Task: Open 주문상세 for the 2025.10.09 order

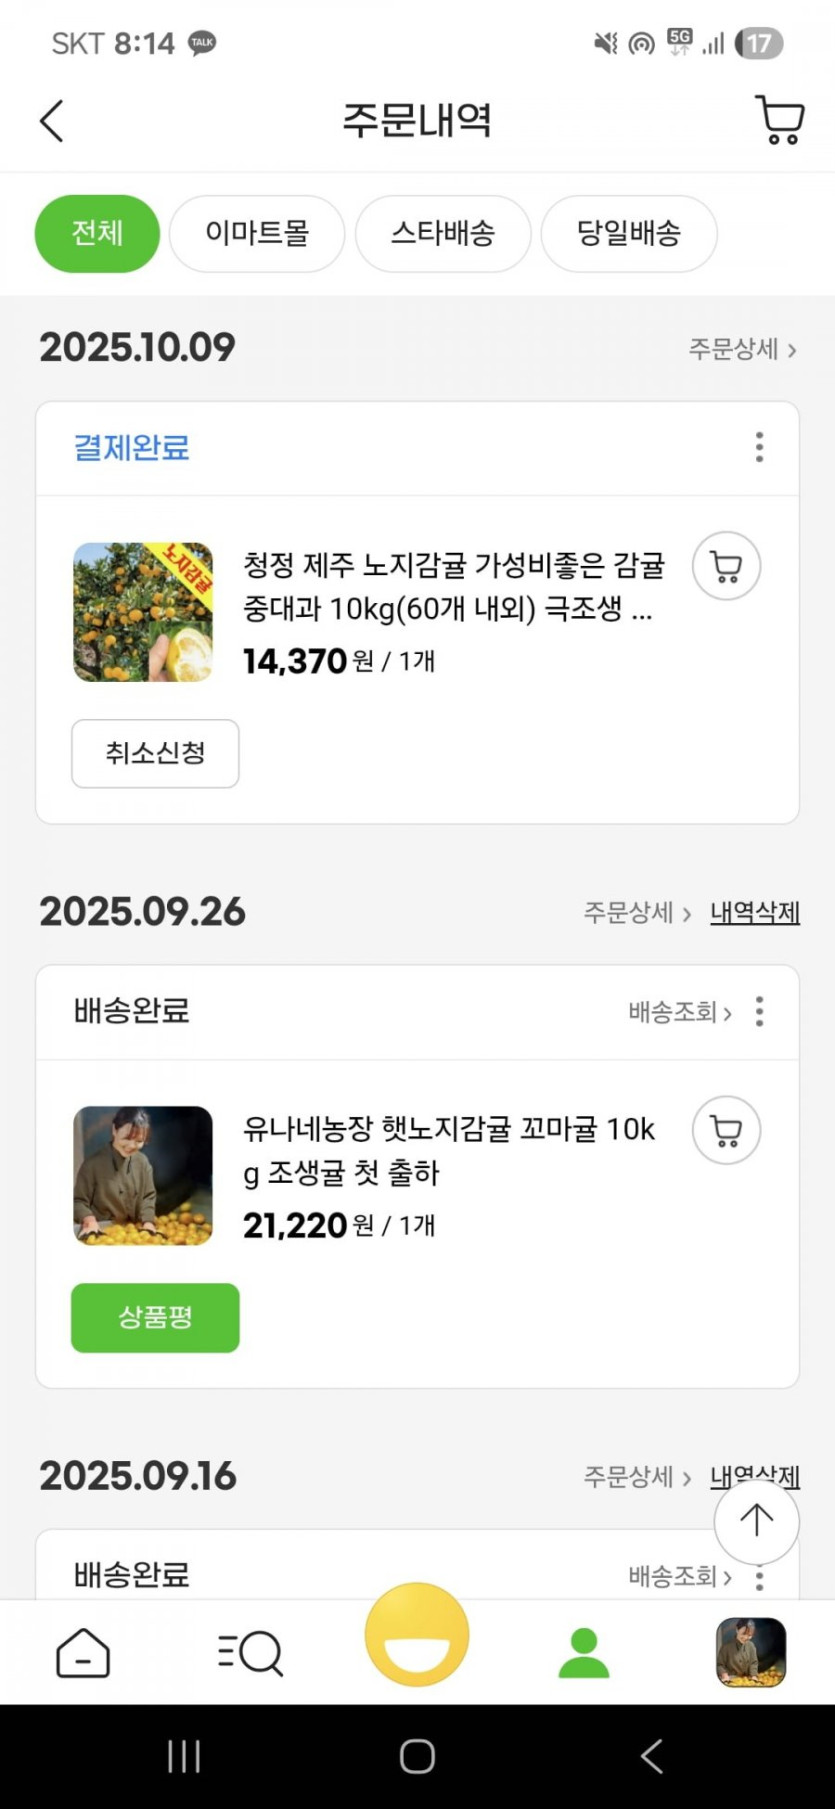Action: click(742, 349)
